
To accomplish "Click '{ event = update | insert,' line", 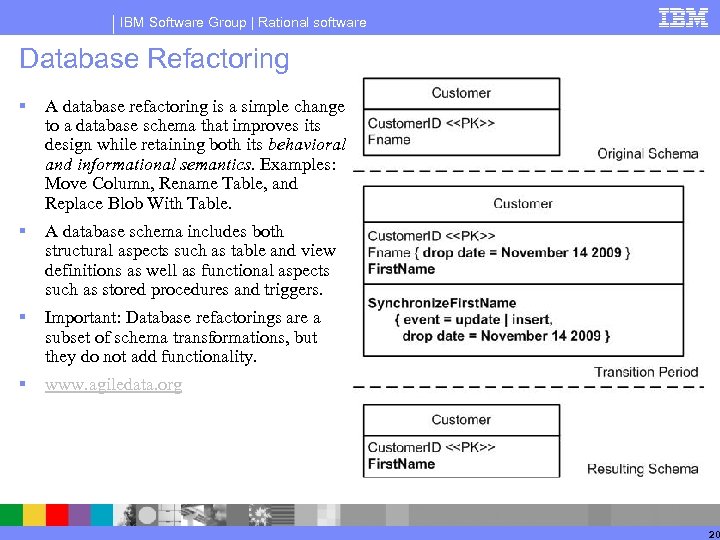I will click(473, 320).
